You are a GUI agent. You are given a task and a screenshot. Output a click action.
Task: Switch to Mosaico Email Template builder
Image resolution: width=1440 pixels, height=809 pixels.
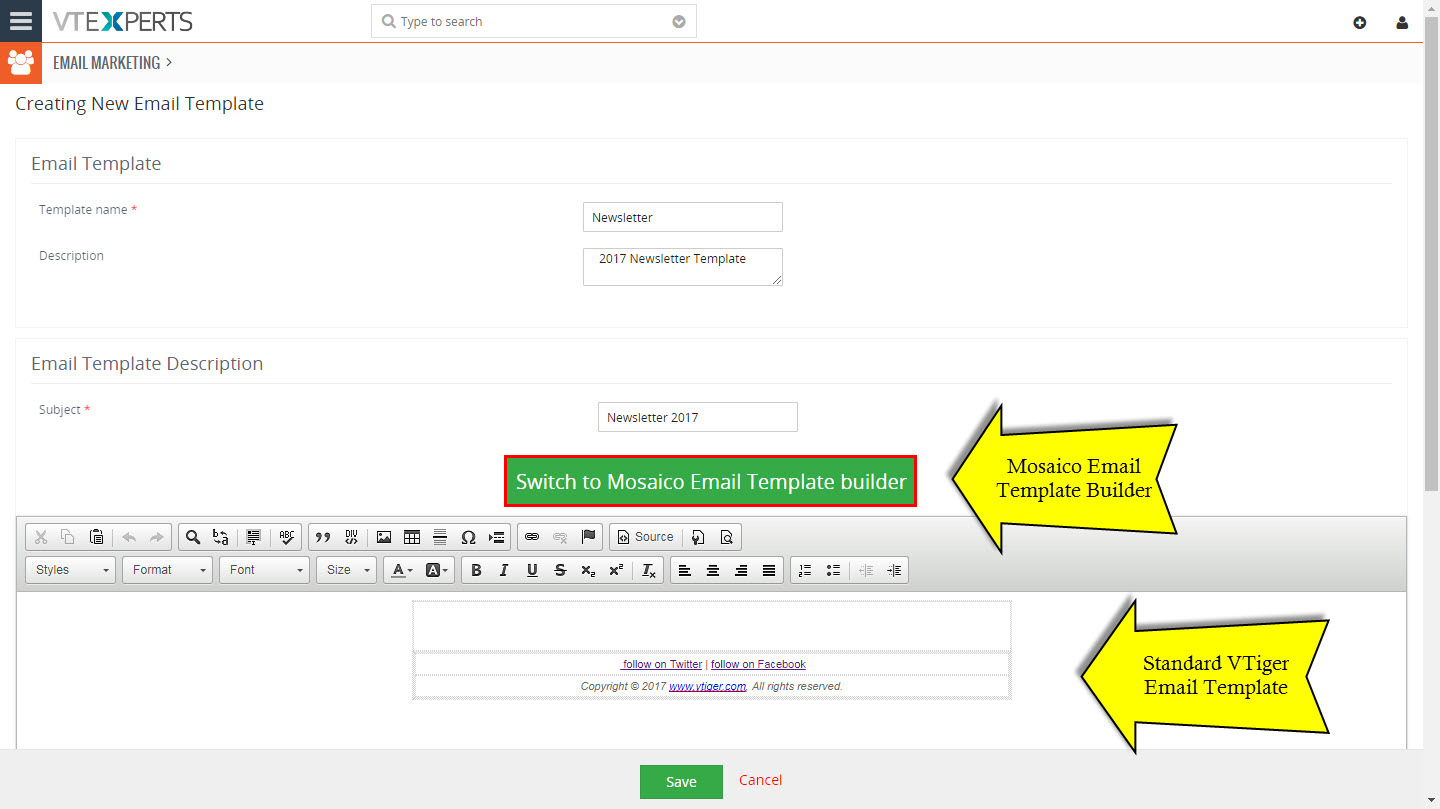coord(711,482)
